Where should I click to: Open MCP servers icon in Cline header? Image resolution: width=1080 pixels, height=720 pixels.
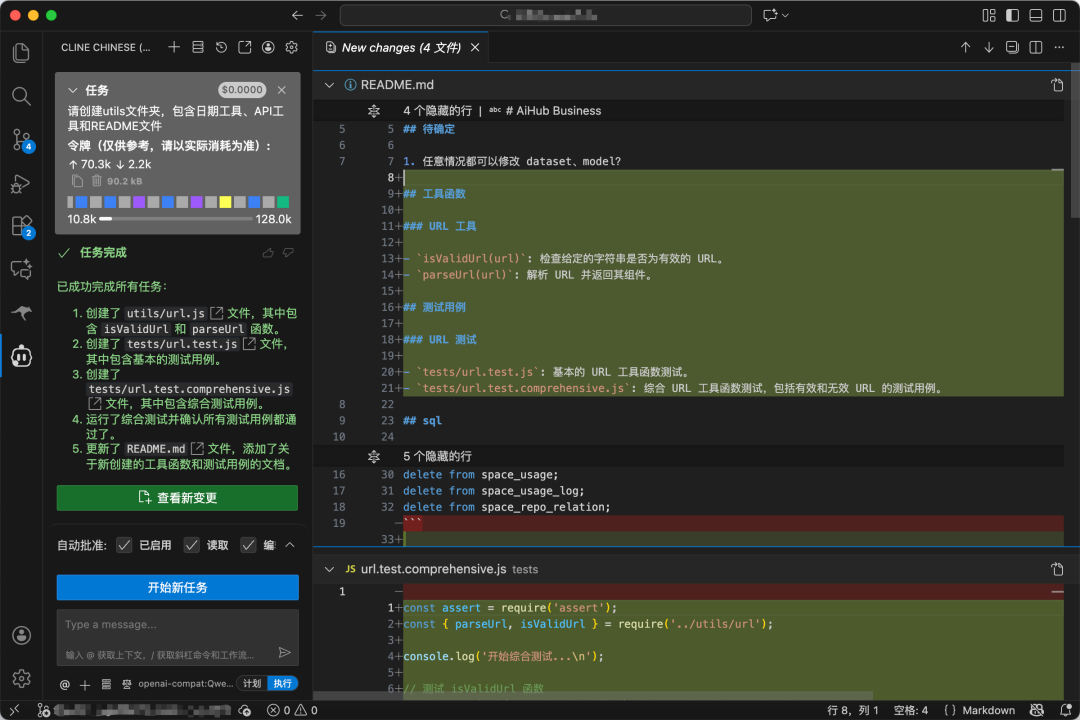pyautogui.click(x=198, y=47)
